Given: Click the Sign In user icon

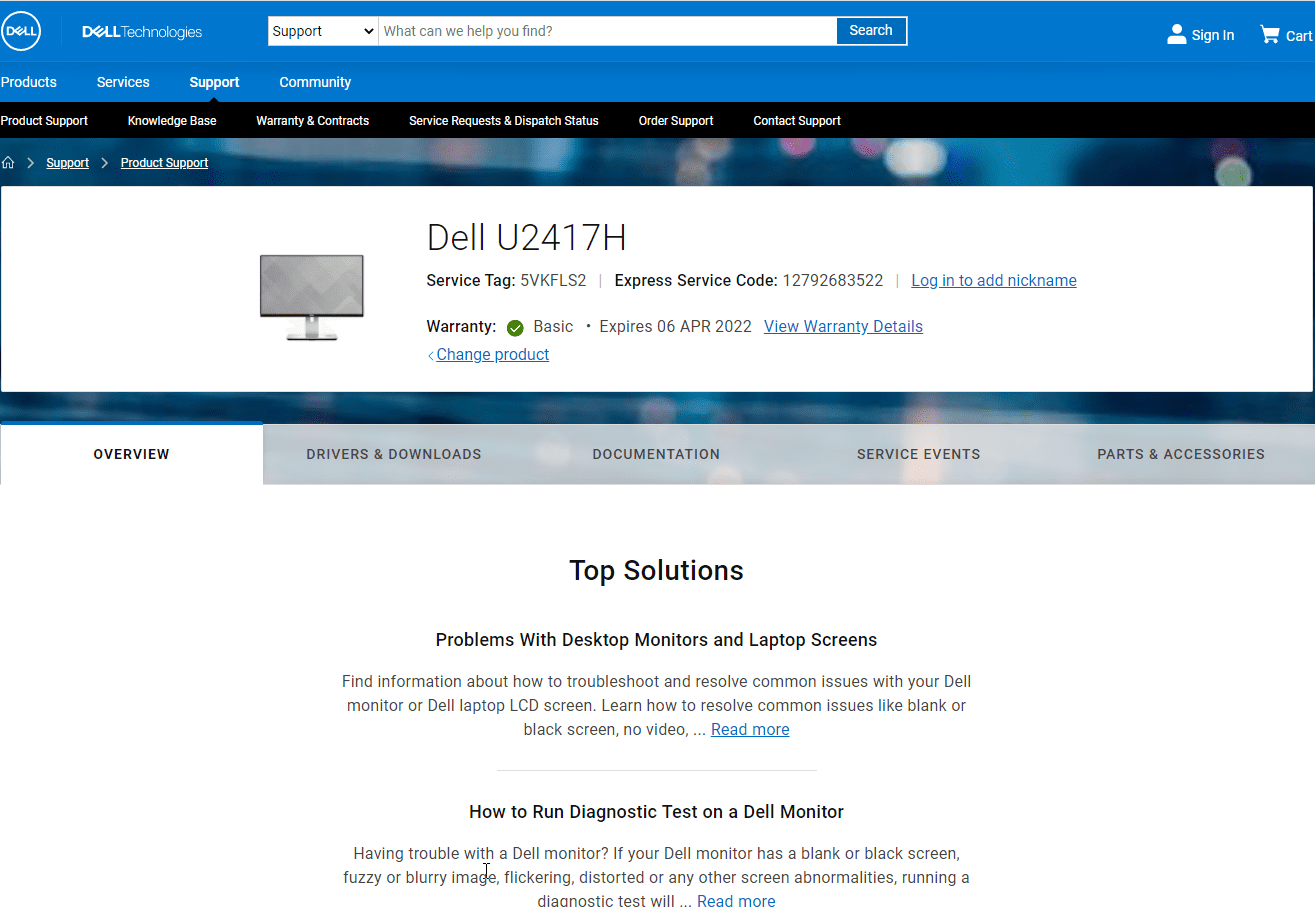Looking at the screenshot, I should pyautogui.click(x=1177, y=35).
